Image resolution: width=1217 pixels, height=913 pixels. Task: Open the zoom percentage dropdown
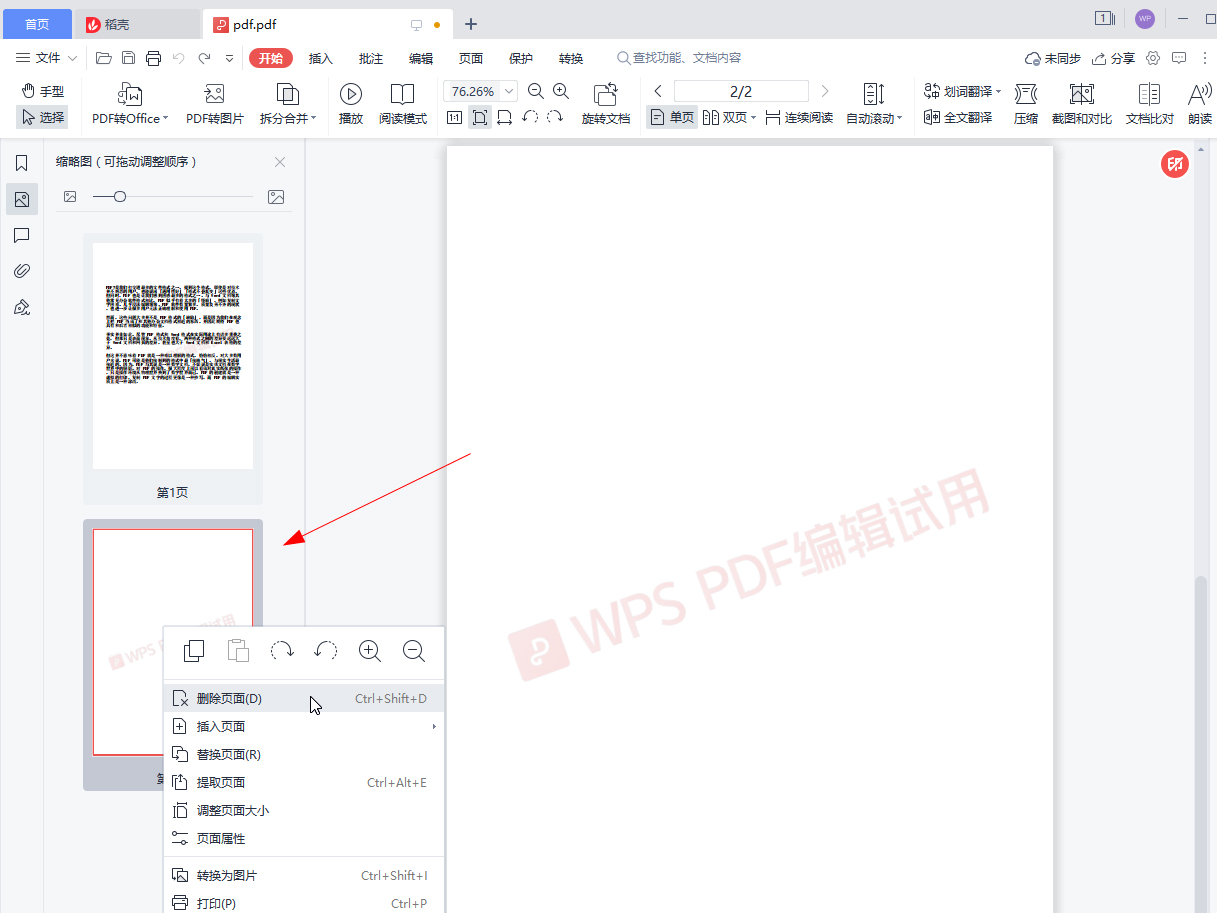pos(510,91)
